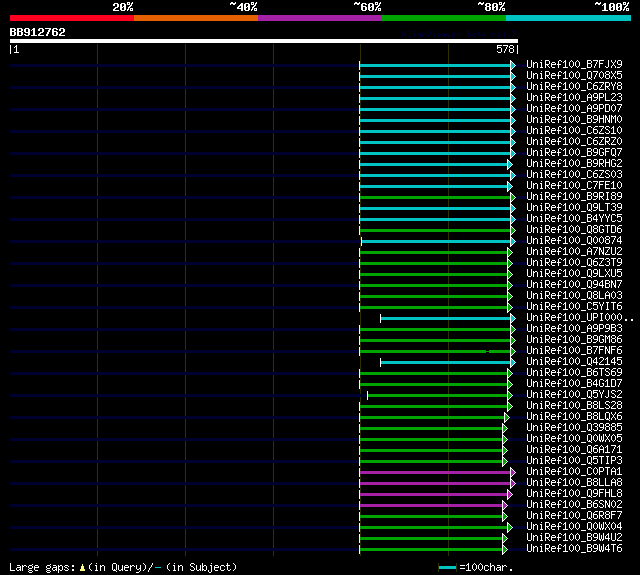Click UniRef100_Q0WX04 label
The width and height of the screenshot is (640, 575).
tap(574, 527)
